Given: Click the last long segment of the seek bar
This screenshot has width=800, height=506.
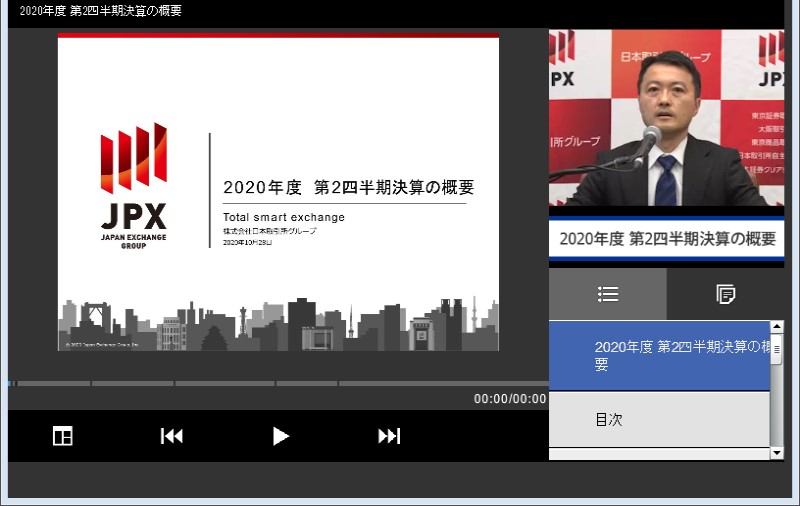Looking at the screenshot, I should (444, 383).
